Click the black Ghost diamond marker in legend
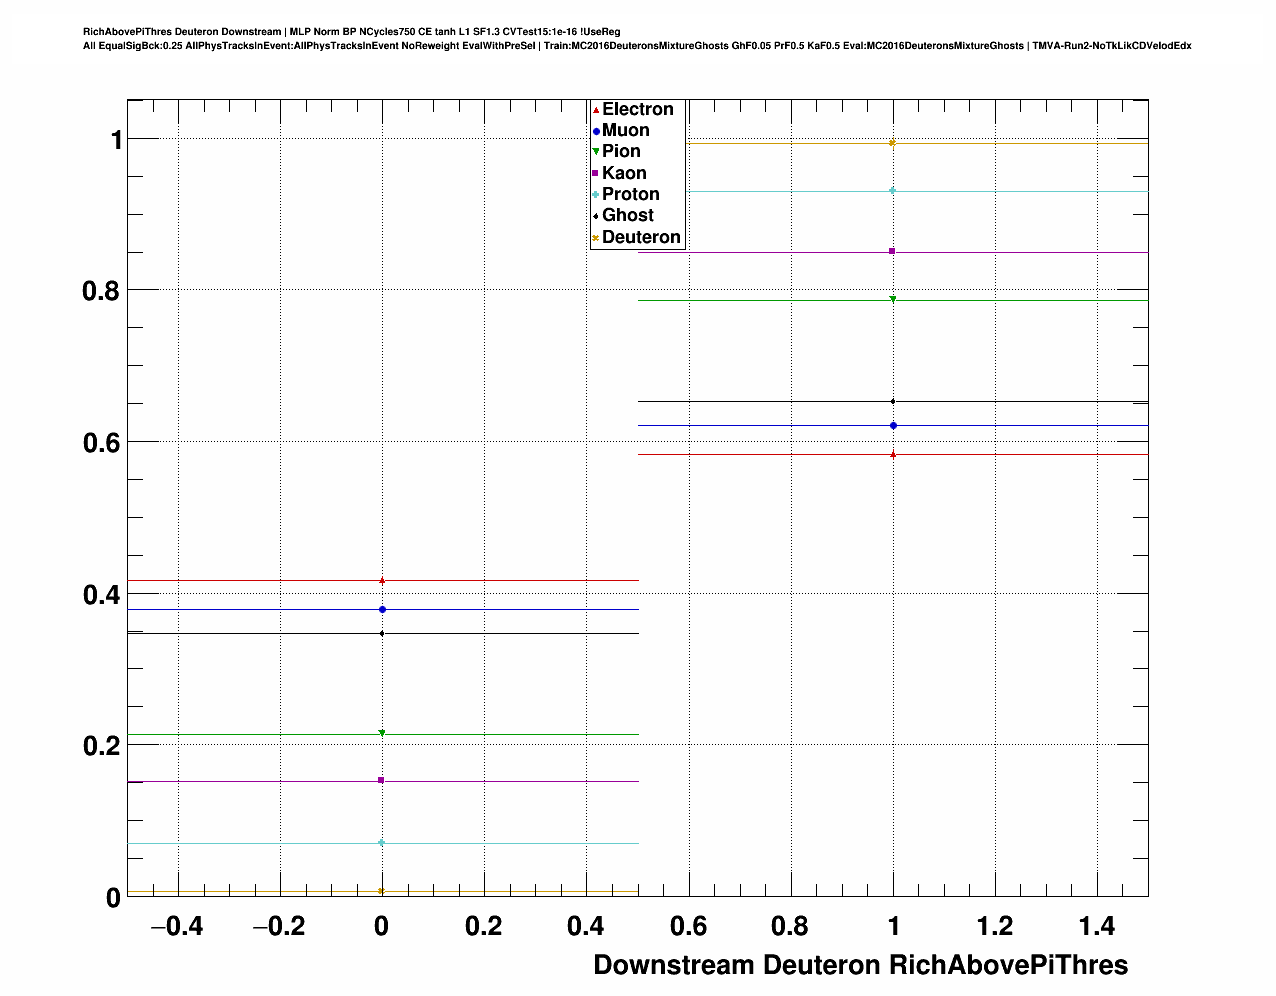The width and height of the screenshot is (1276, 996). click(x=597, y=216)
